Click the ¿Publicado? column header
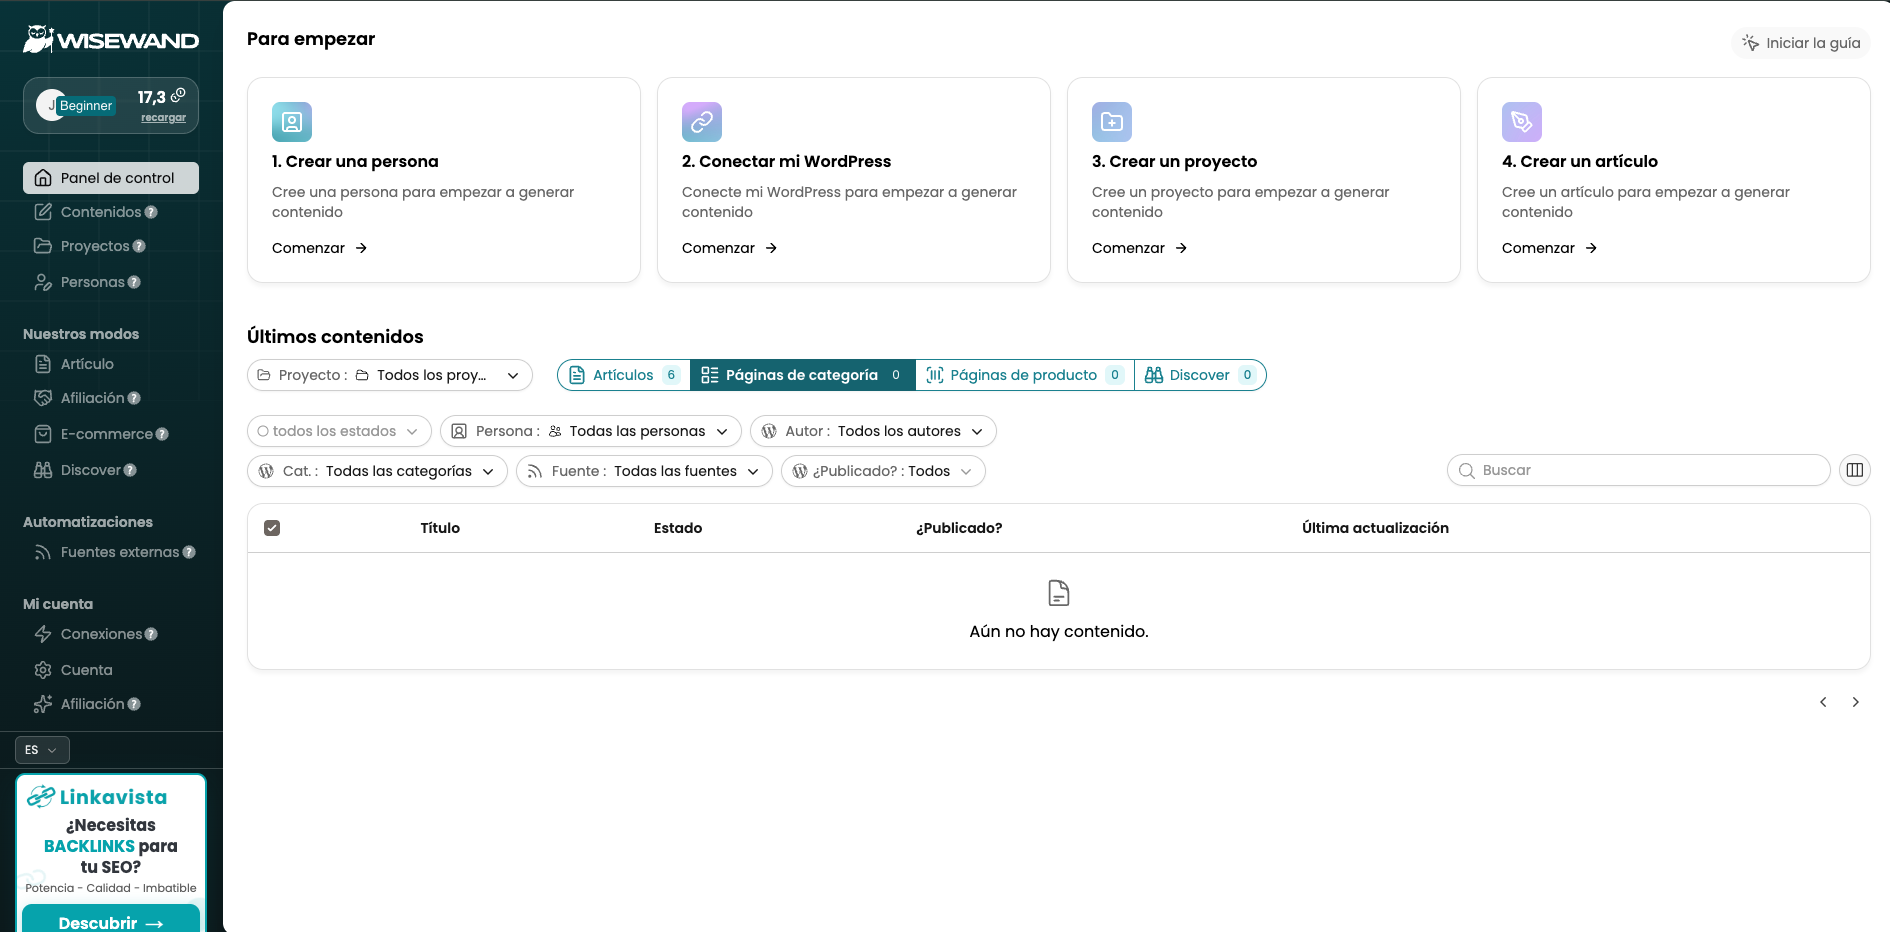The width and height of the screenshot is (1890, 932). click(x=959, y=528)
